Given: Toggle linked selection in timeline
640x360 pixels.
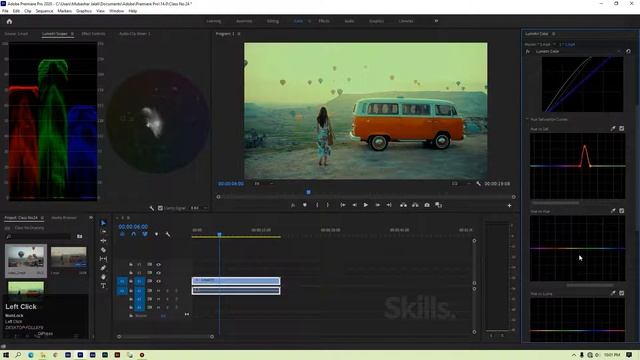Looking at the screenshot, I should pyautogui.click(x=145, y=234).
